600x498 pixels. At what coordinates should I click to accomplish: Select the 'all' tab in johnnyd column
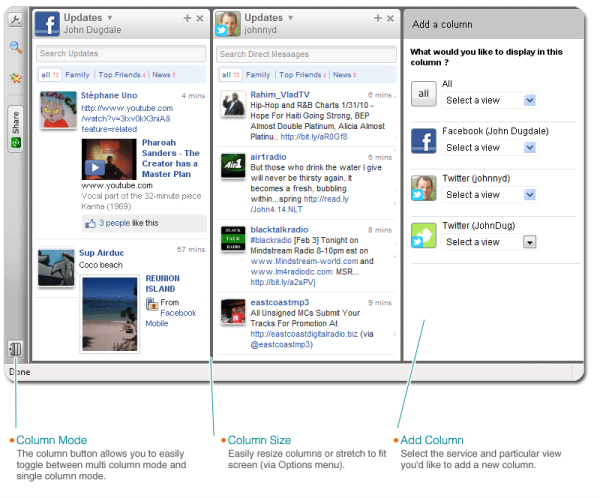tap(230, 75)
